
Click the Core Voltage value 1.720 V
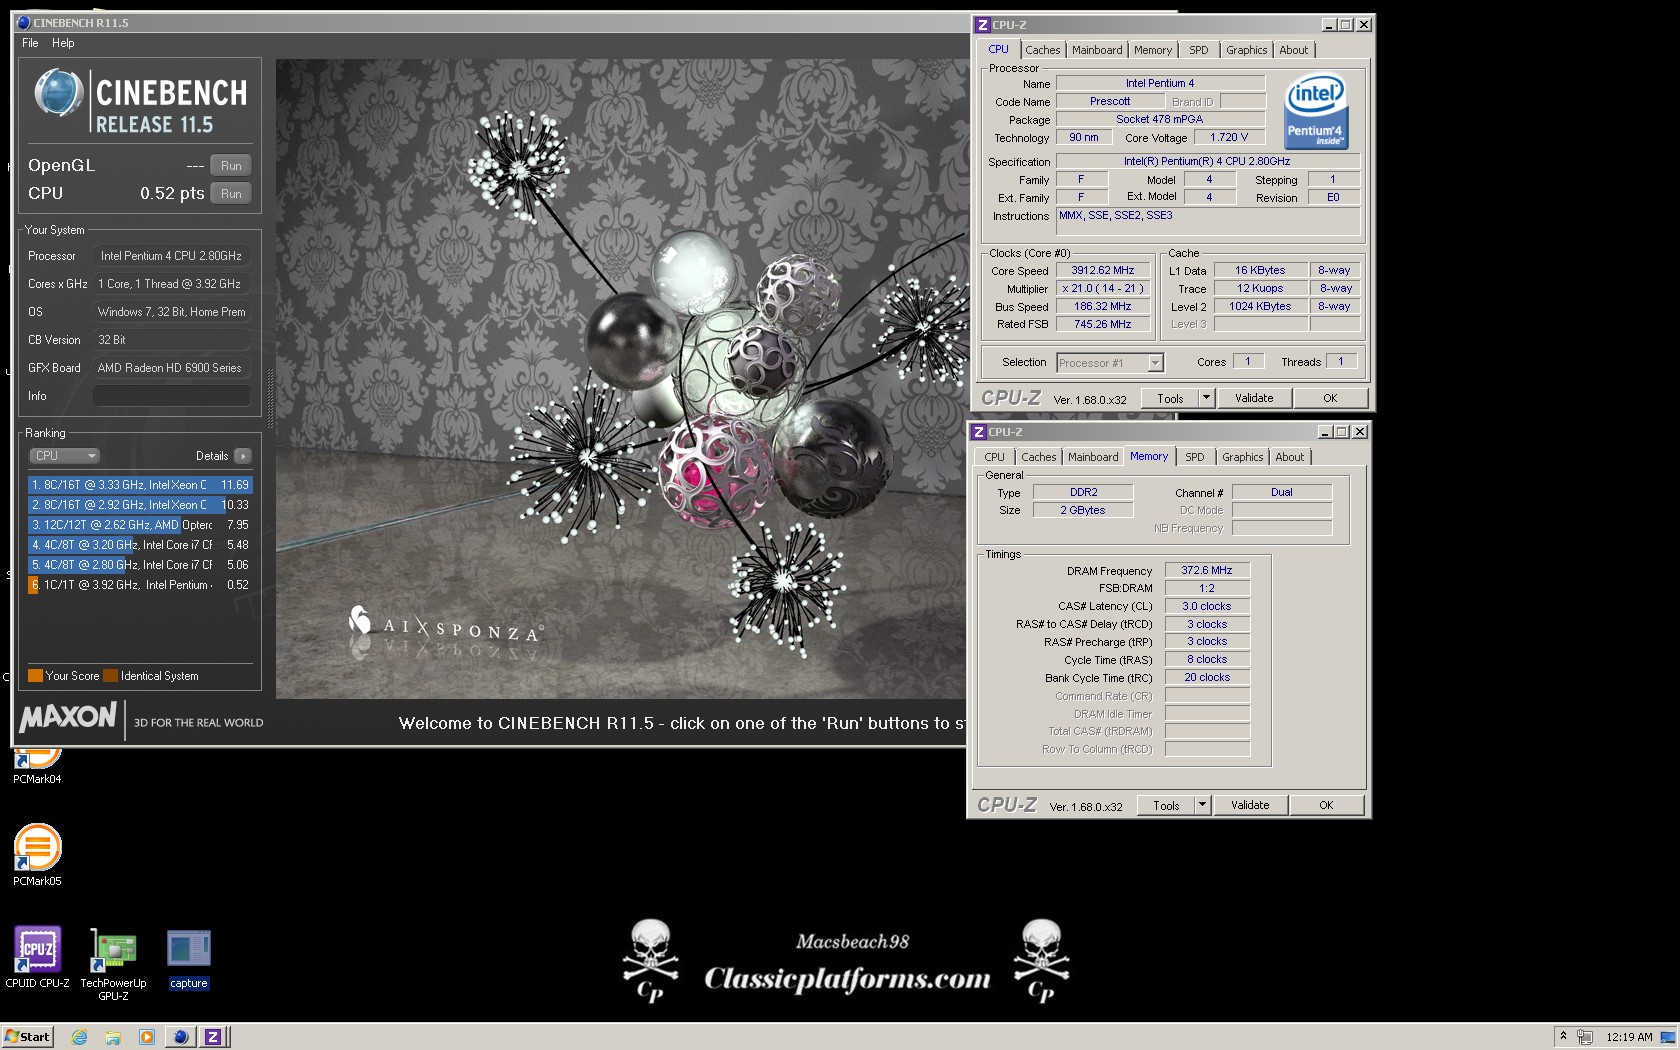pos(1229,138)
